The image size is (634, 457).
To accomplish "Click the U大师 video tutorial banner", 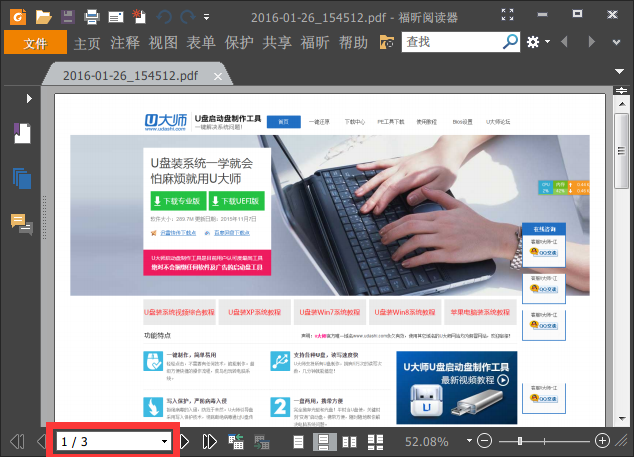I will 456,387.
